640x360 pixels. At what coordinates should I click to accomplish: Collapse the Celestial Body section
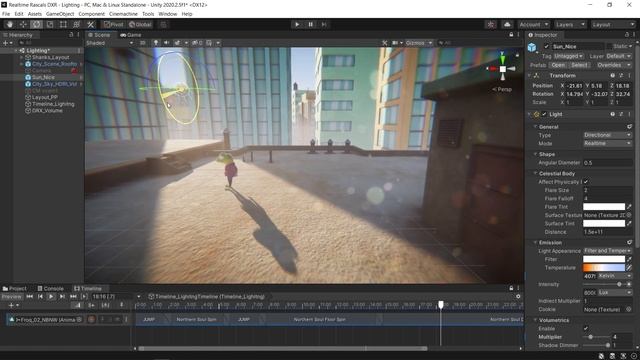[536, 173]
